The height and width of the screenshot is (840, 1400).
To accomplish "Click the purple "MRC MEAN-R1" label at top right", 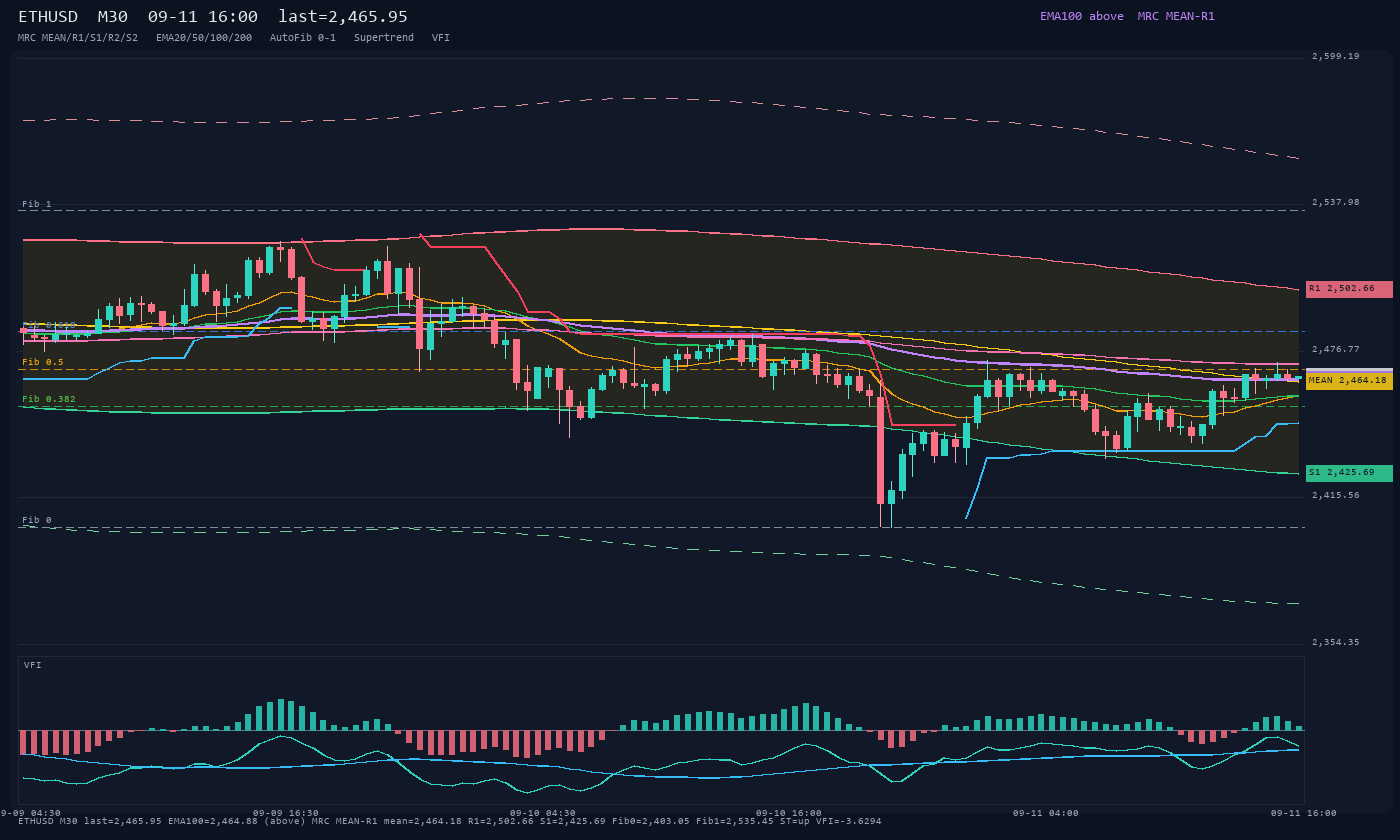I will (1176, 16).
